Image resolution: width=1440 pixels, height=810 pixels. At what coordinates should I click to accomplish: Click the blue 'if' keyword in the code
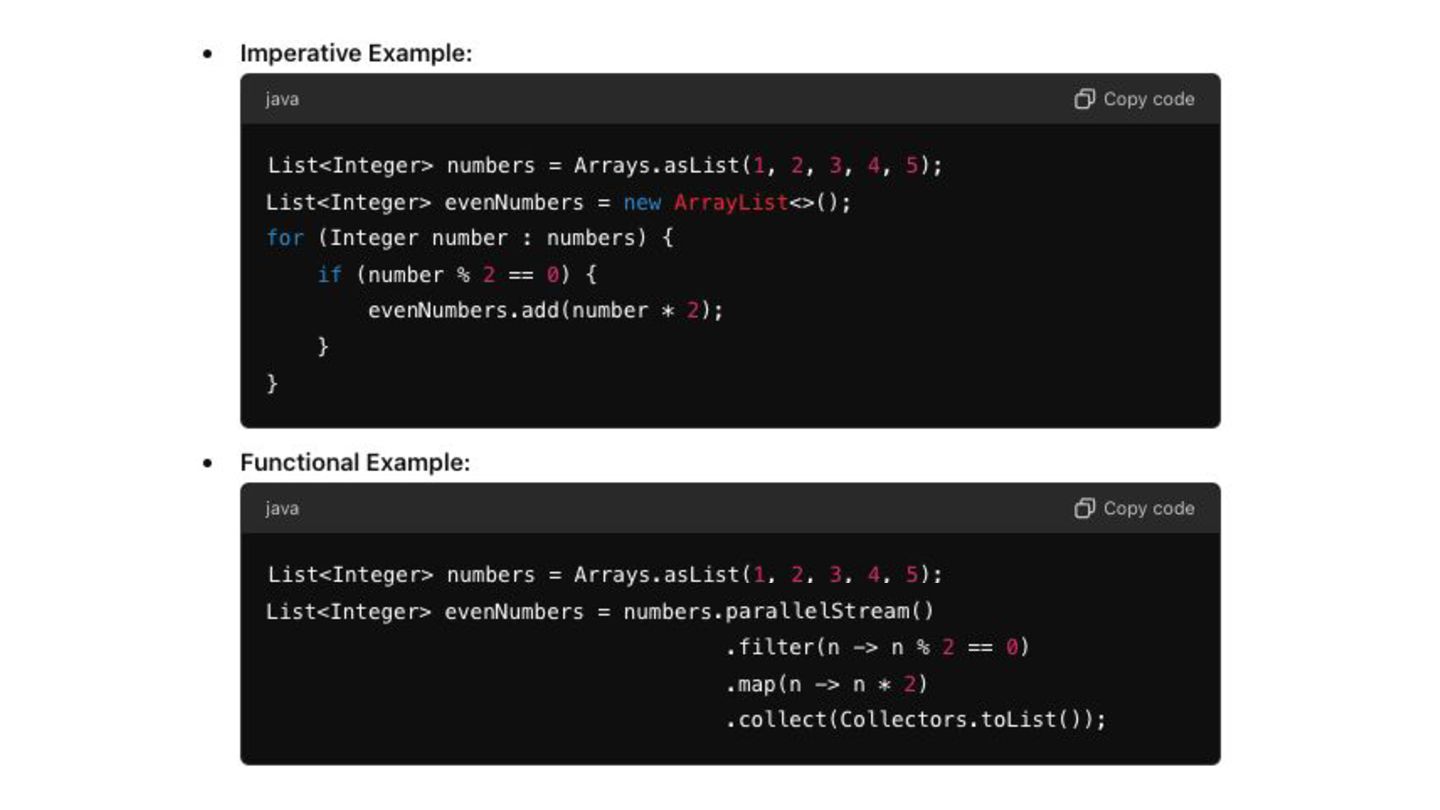click(x=329, y=274)
